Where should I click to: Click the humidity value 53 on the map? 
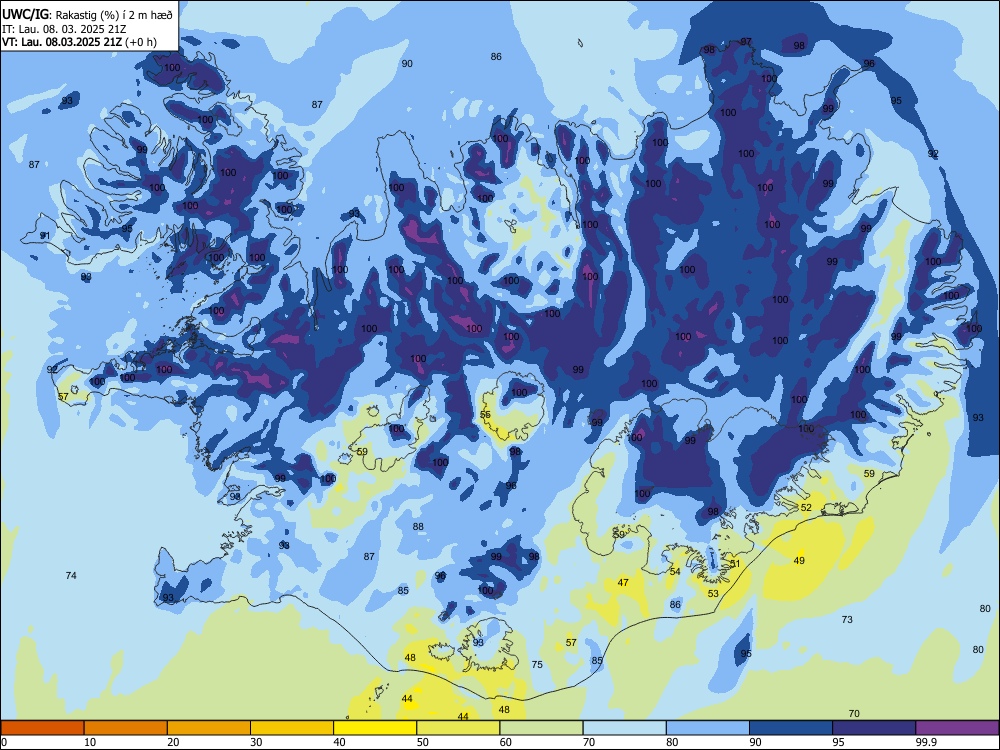[x=713, y=593]
